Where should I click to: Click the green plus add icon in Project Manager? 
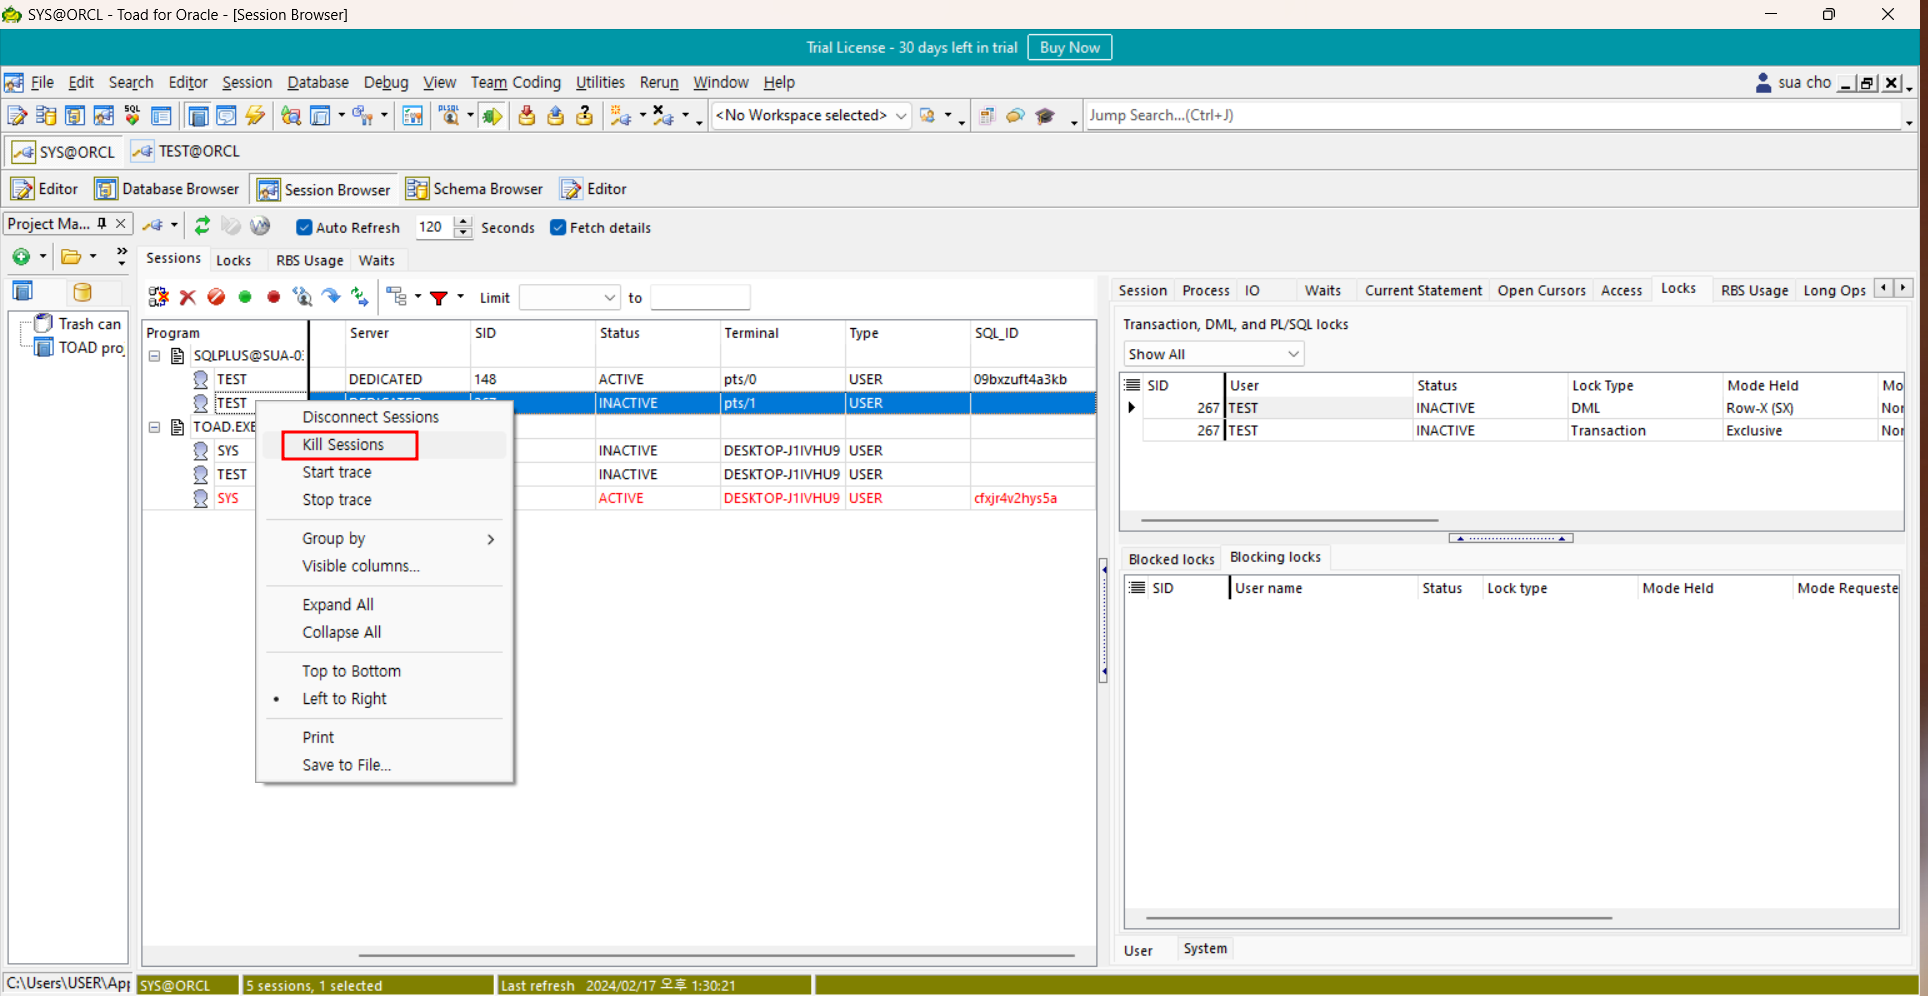[x=21, y=257]
